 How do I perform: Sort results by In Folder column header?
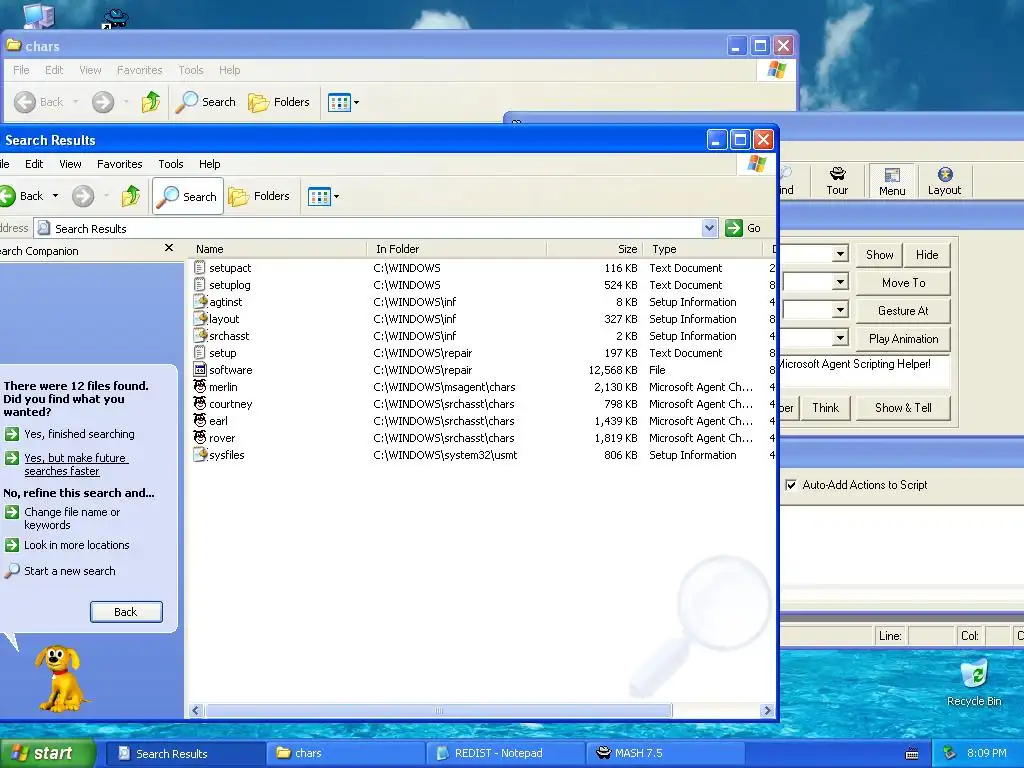click(456, 249)
